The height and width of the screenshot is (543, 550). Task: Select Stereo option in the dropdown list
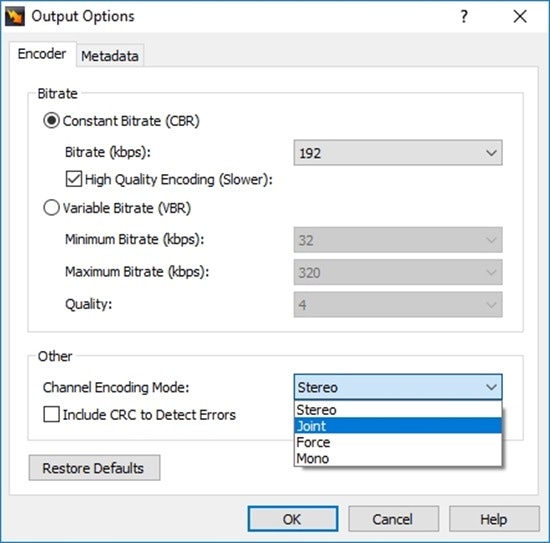coord(398,410)
